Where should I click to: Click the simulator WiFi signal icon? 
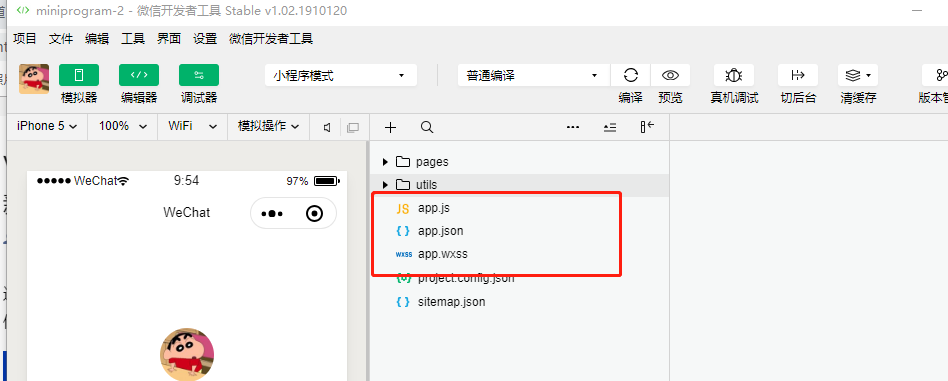[124, 181]
